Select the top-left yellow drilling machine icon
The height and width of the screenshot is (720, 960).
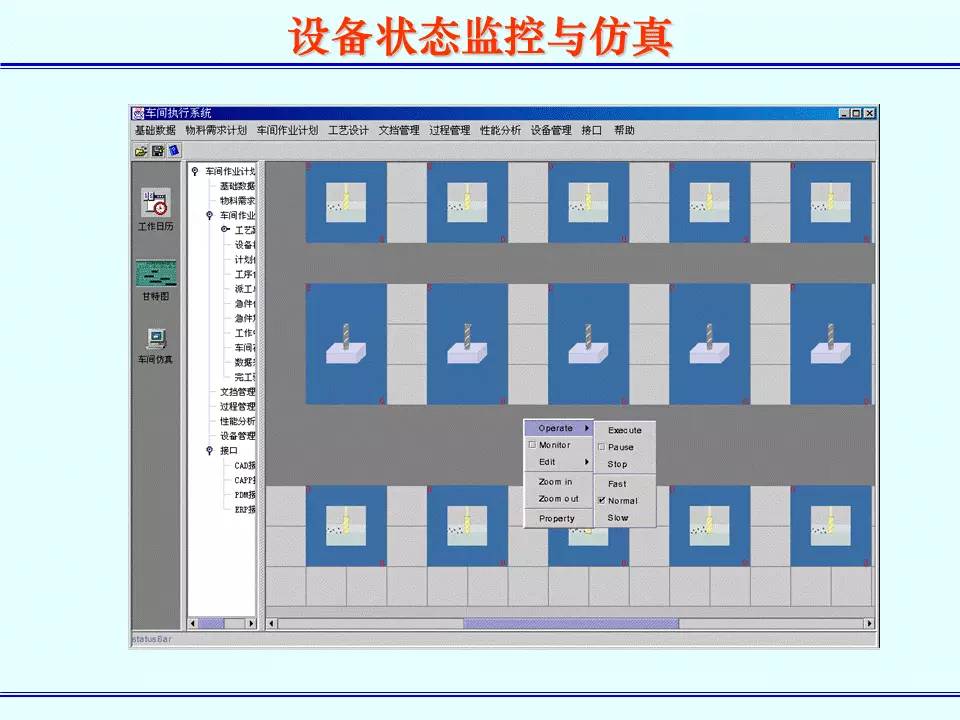click(x=345, y=201)
